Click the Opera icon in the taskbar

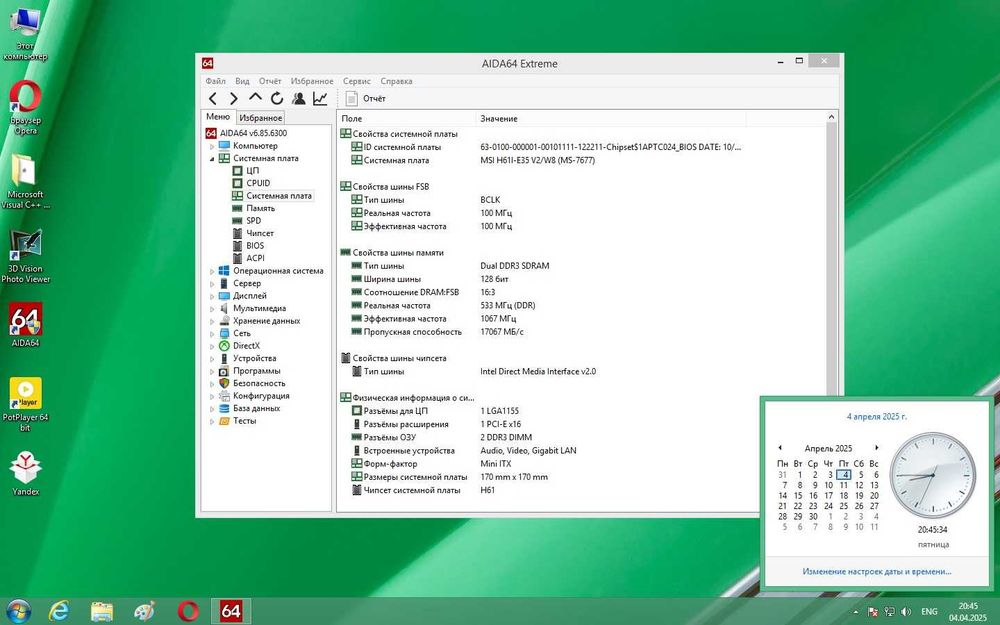pos(188,610)
